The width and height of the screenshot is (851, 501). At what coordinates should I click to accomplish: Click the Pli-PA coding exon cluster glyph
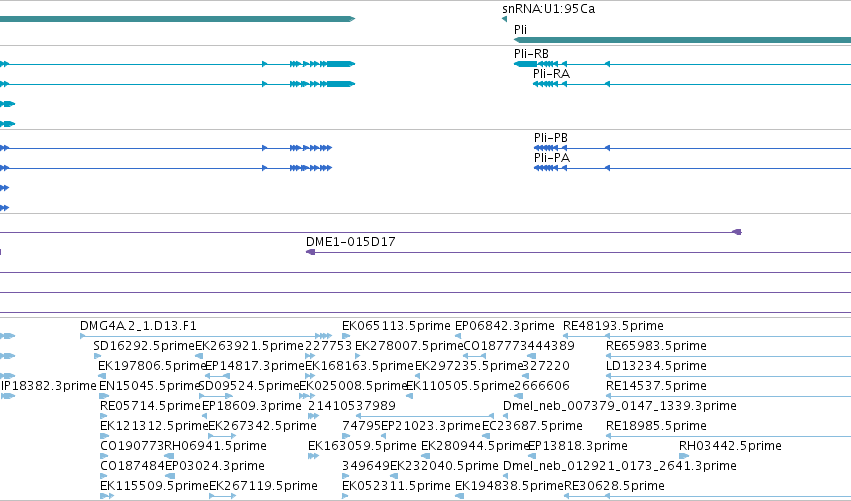pyautogui.click(x=546, y=168)
